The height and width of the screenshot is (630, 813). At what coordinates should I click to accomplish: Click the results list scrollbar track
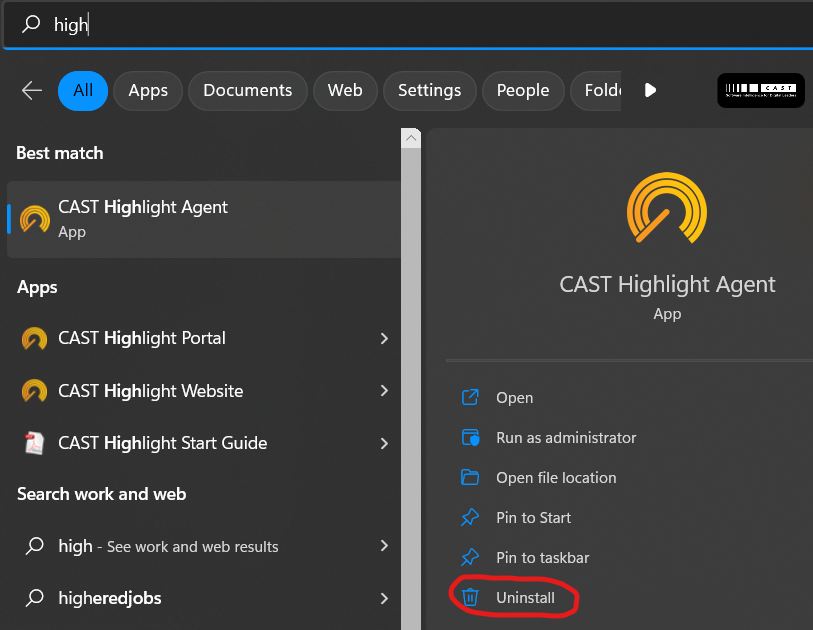(x=411, y=389)
